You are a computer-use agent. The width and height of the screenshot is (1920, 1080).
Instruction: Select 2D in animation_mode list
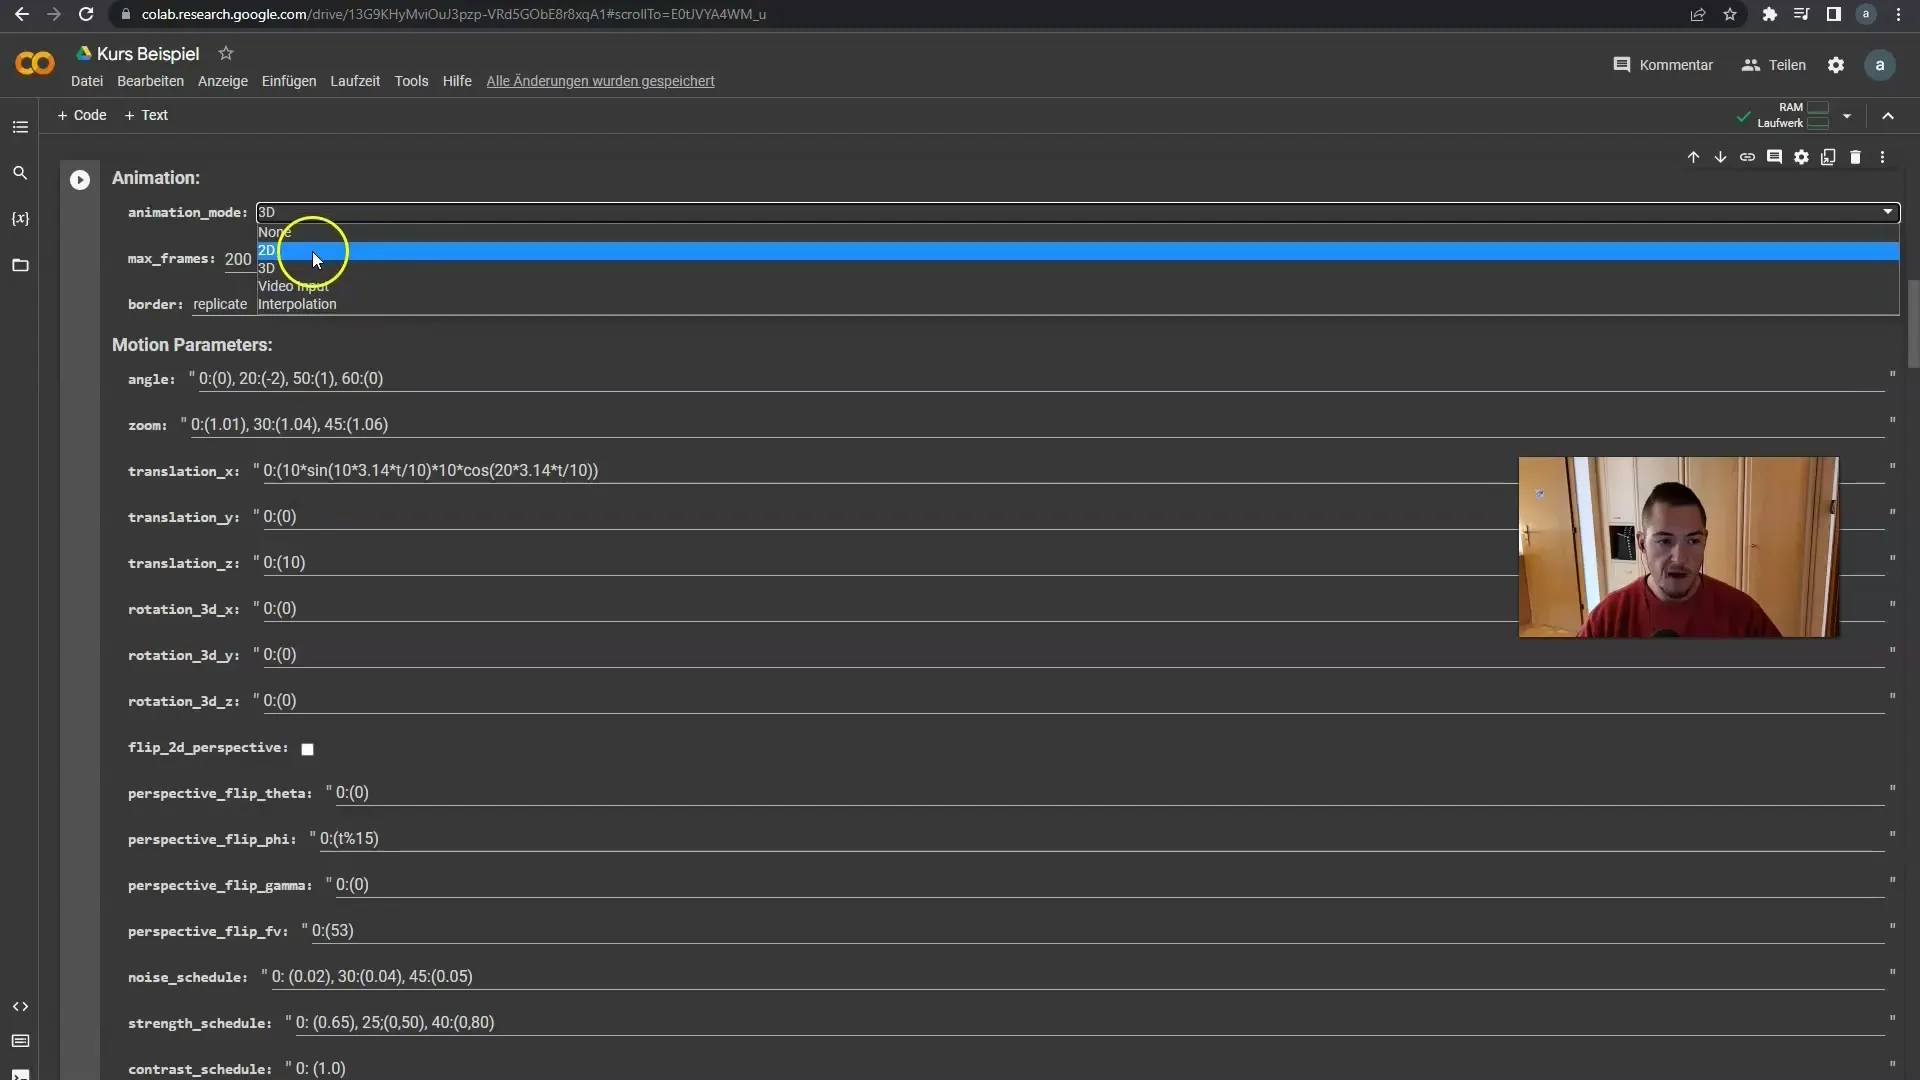point(1078,250)
